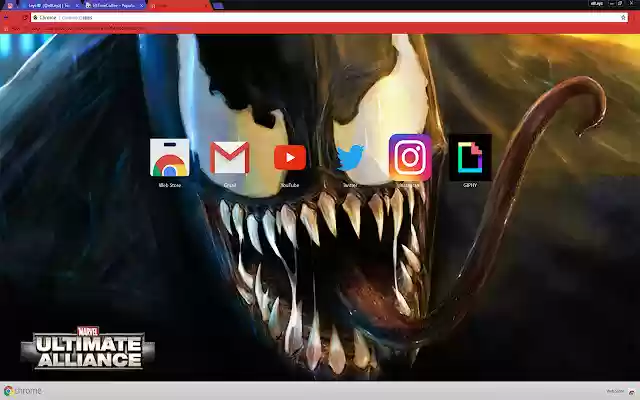Open the Web Store app shortcut
The width and height of the screenshot is (640, 400).
click(169, 158)
